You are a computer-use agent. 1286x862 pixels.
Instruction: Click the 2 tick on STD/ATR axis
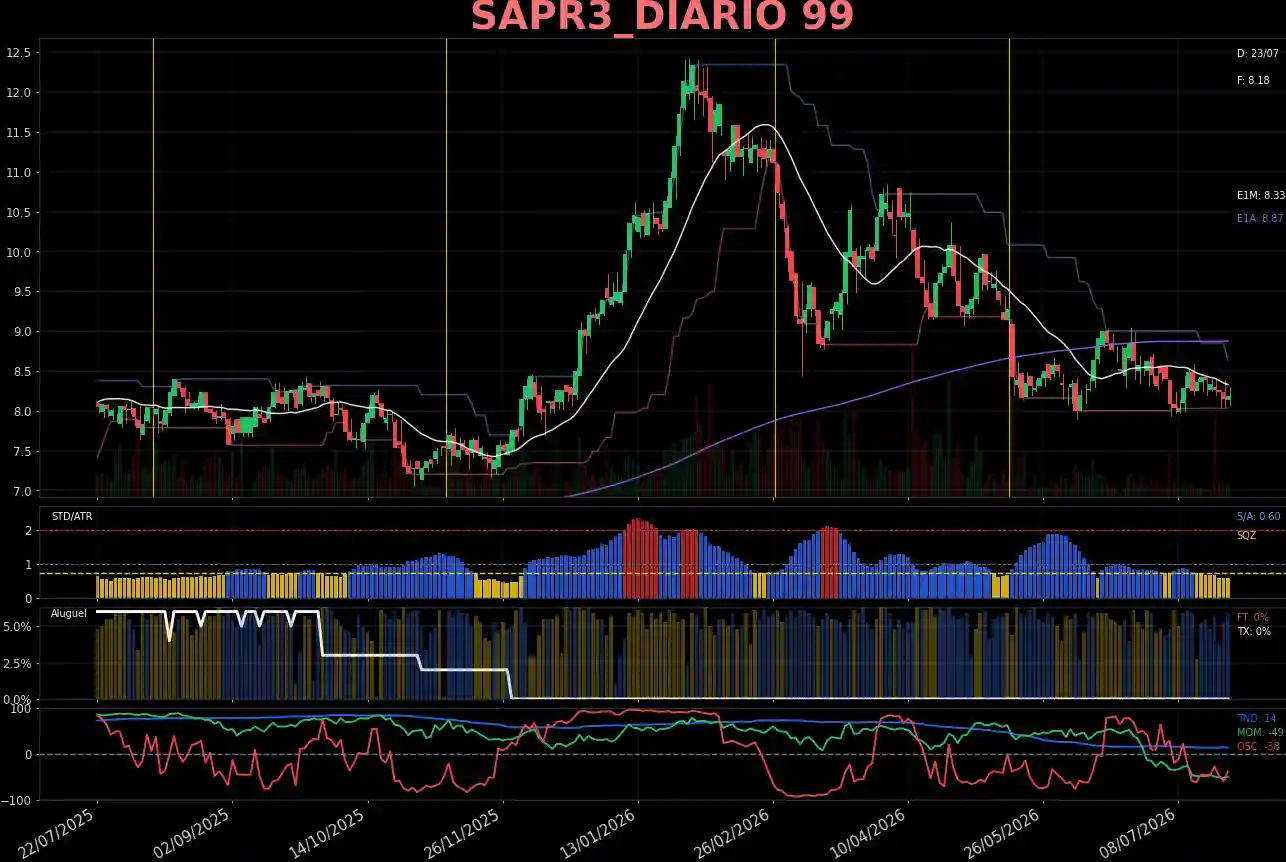[x=28, y=531]
